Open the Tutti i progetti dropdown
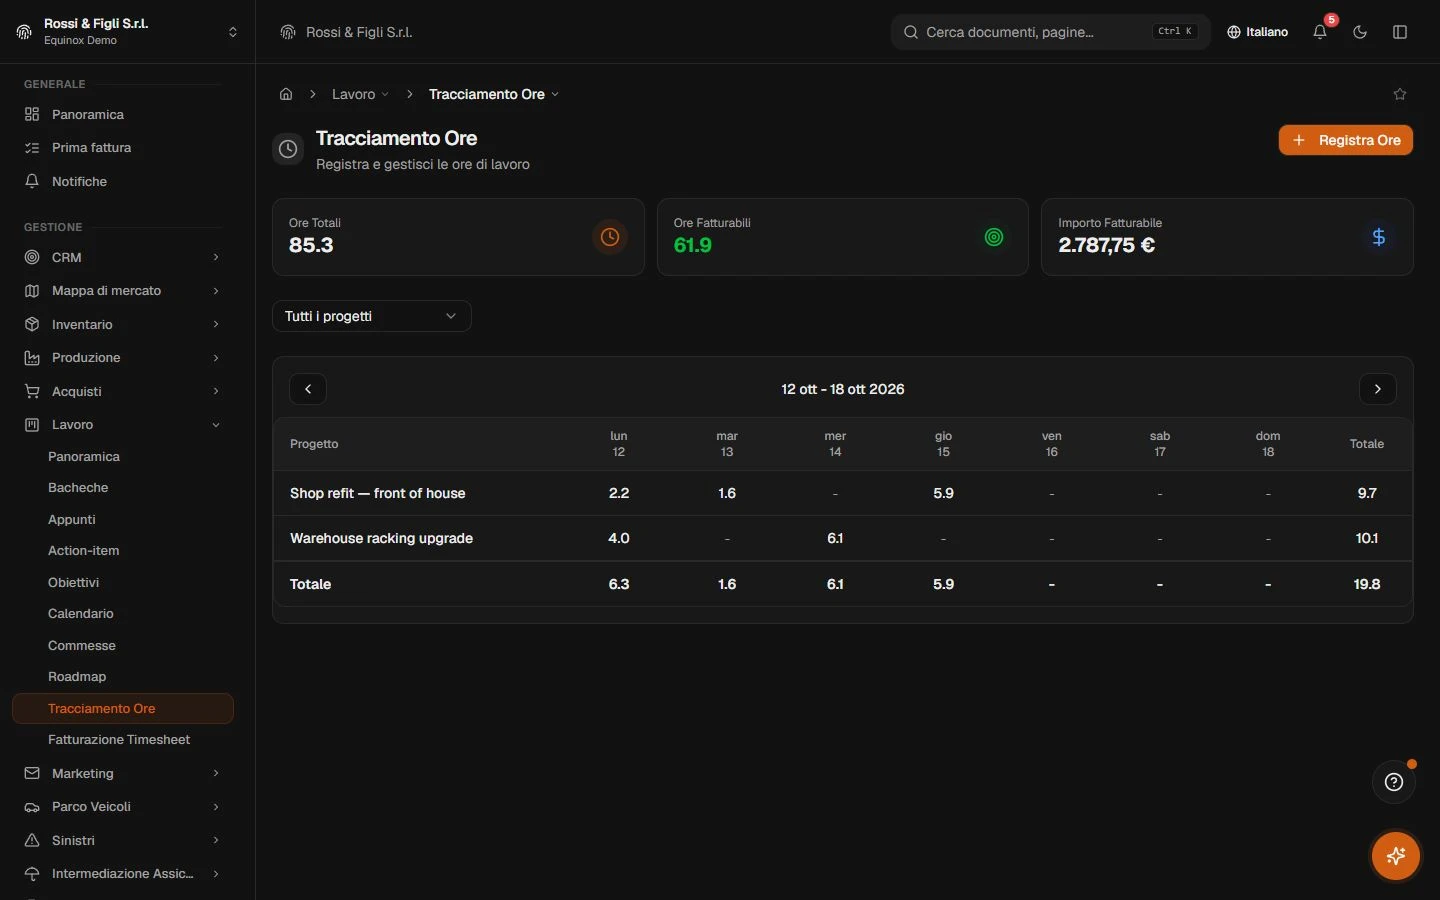 [372, 316]
